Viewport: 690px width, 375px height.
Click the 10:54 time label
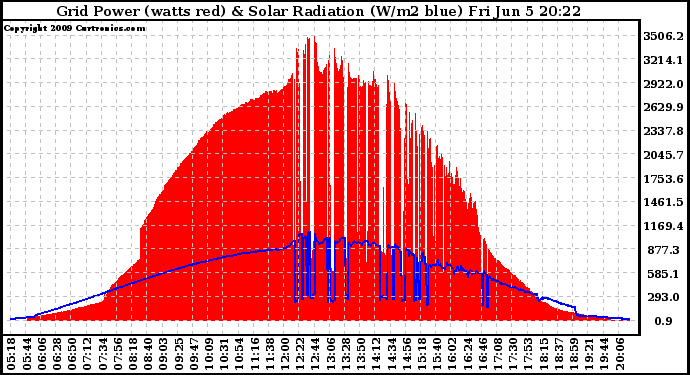239,354
